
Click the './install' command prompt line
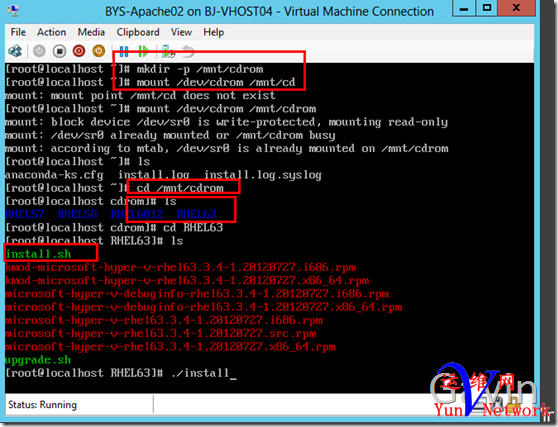click(x=121, y=373)
